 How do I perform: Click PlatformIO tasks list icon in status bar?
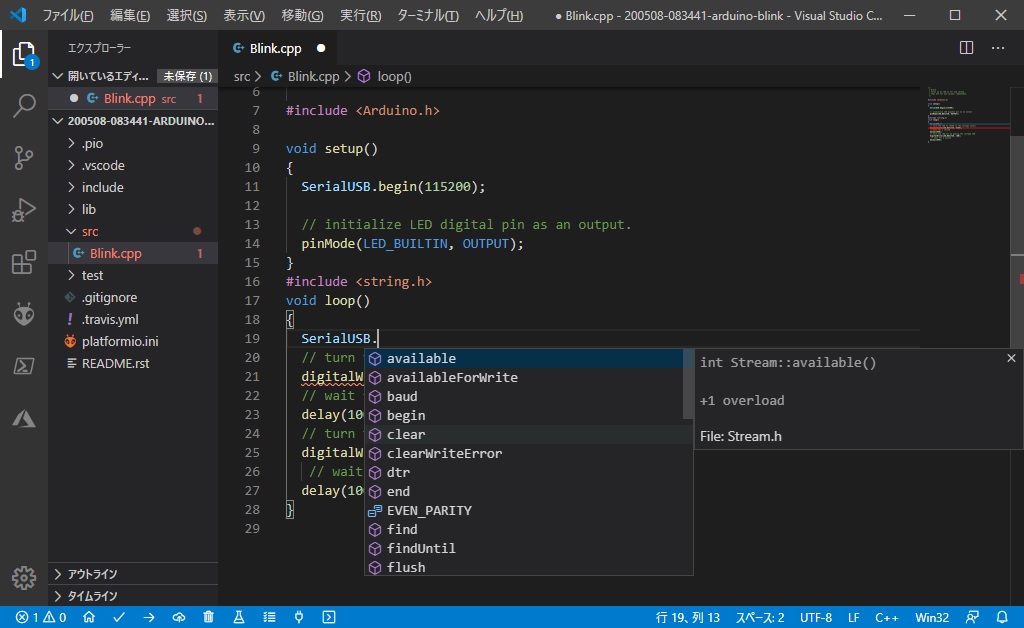point(269,618)
